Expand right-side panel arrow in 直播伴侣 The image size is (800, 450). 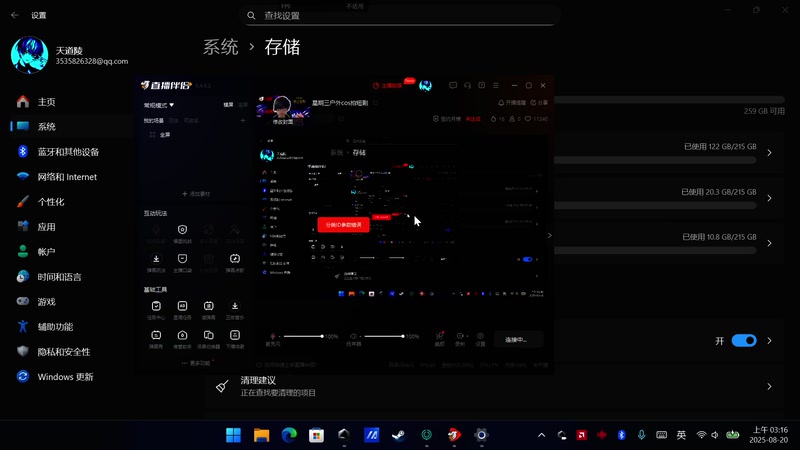pyautogui.click(x=549, y=235)
